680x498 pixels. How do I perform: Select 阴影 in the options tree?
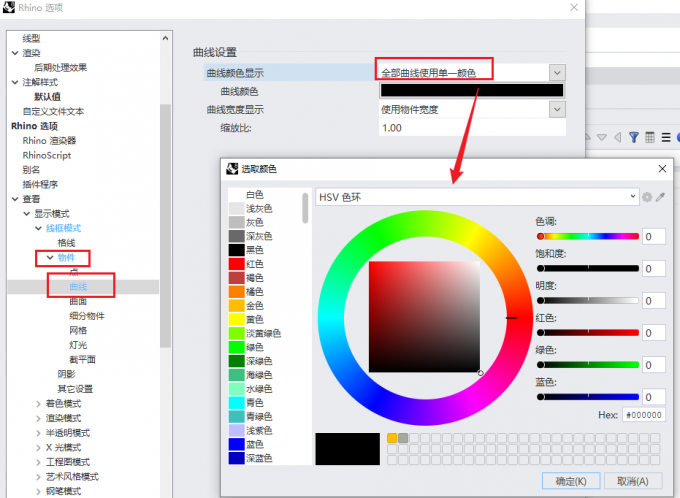click(x=66, y=374)
